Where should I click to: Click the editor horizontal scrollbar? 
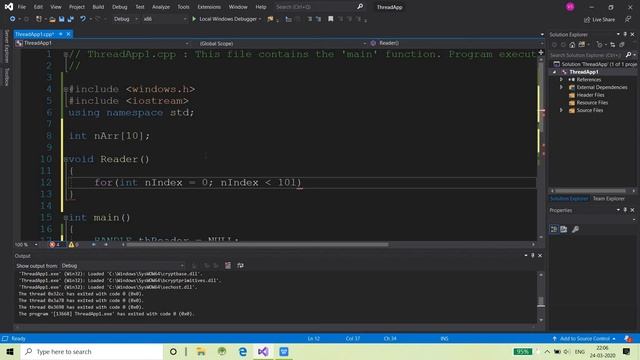pyautogui.click(x=257, y=244)
